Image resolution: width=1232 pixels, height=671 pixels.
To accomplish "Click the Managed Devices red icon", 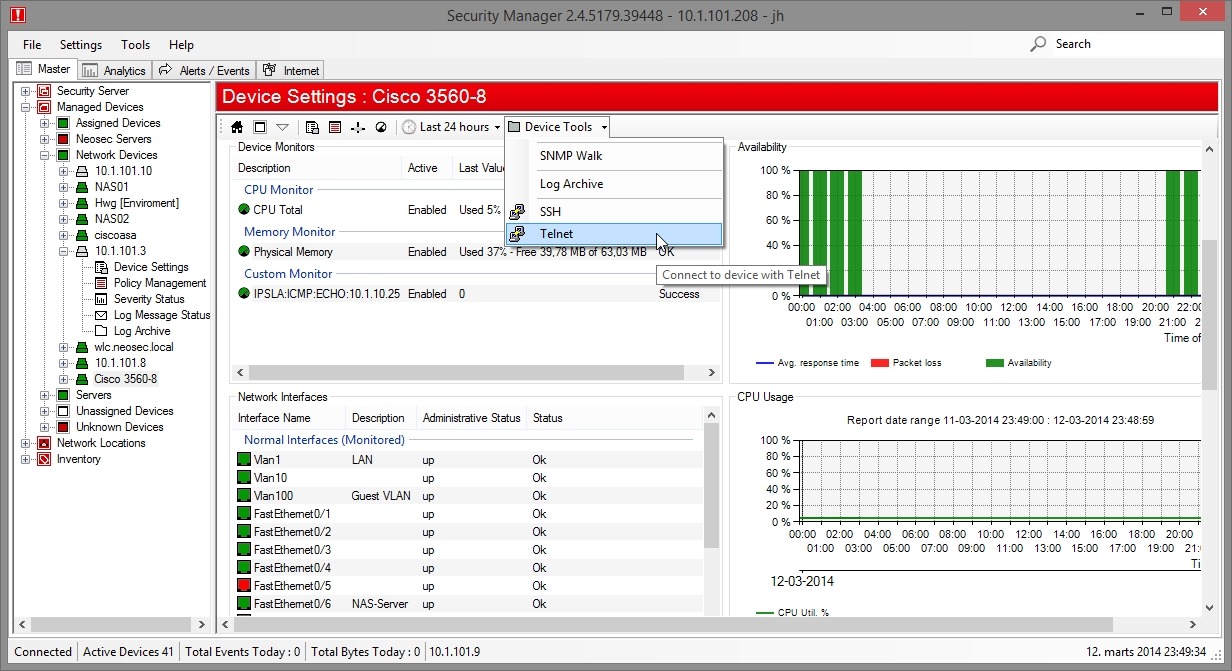I will tap(44, 107).
